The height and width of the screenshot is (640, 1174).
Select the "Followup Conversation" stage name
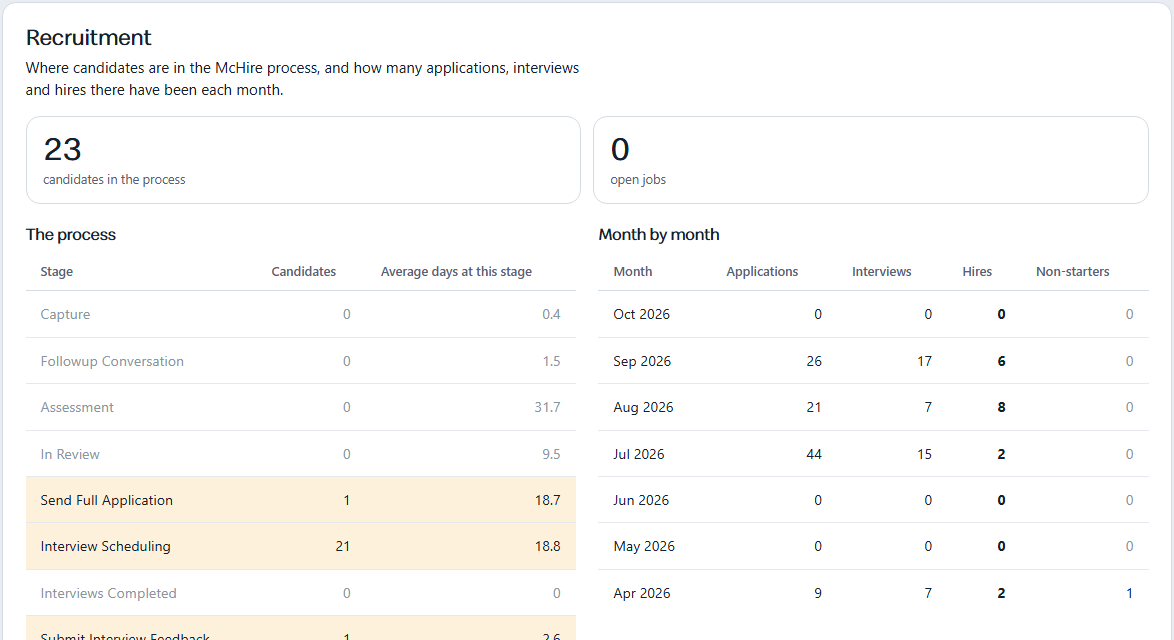[x=112, y=361]
